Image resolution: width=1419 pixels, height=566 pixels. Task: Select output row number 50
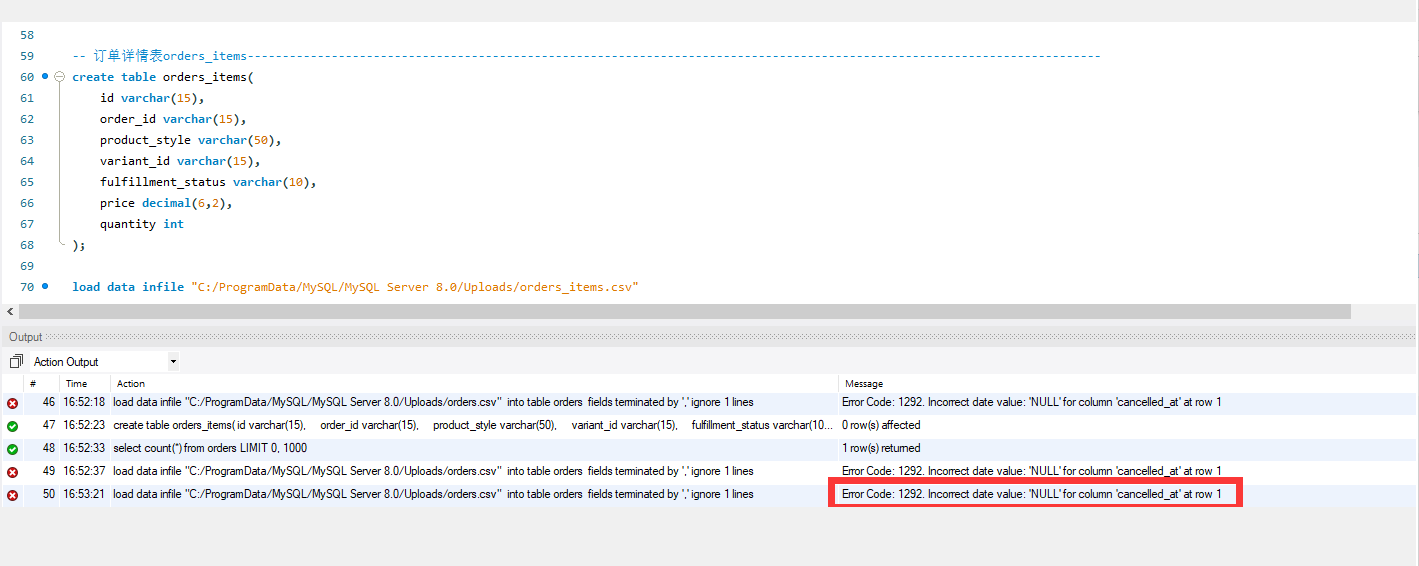pyautogui.click(x=49, y=494)
